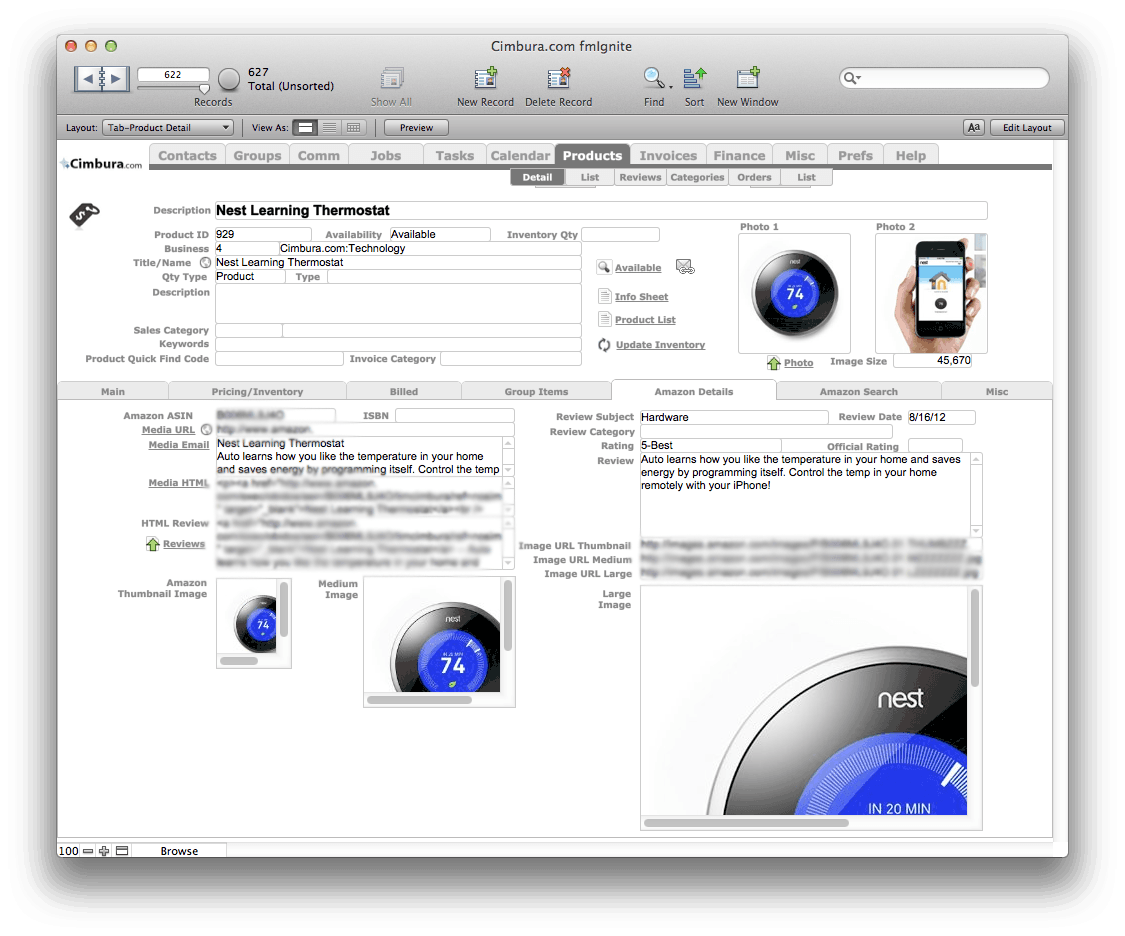Zoom in with status bar plus icon
This screenshot has height=936, width=1125.
[x=104, y=851]
